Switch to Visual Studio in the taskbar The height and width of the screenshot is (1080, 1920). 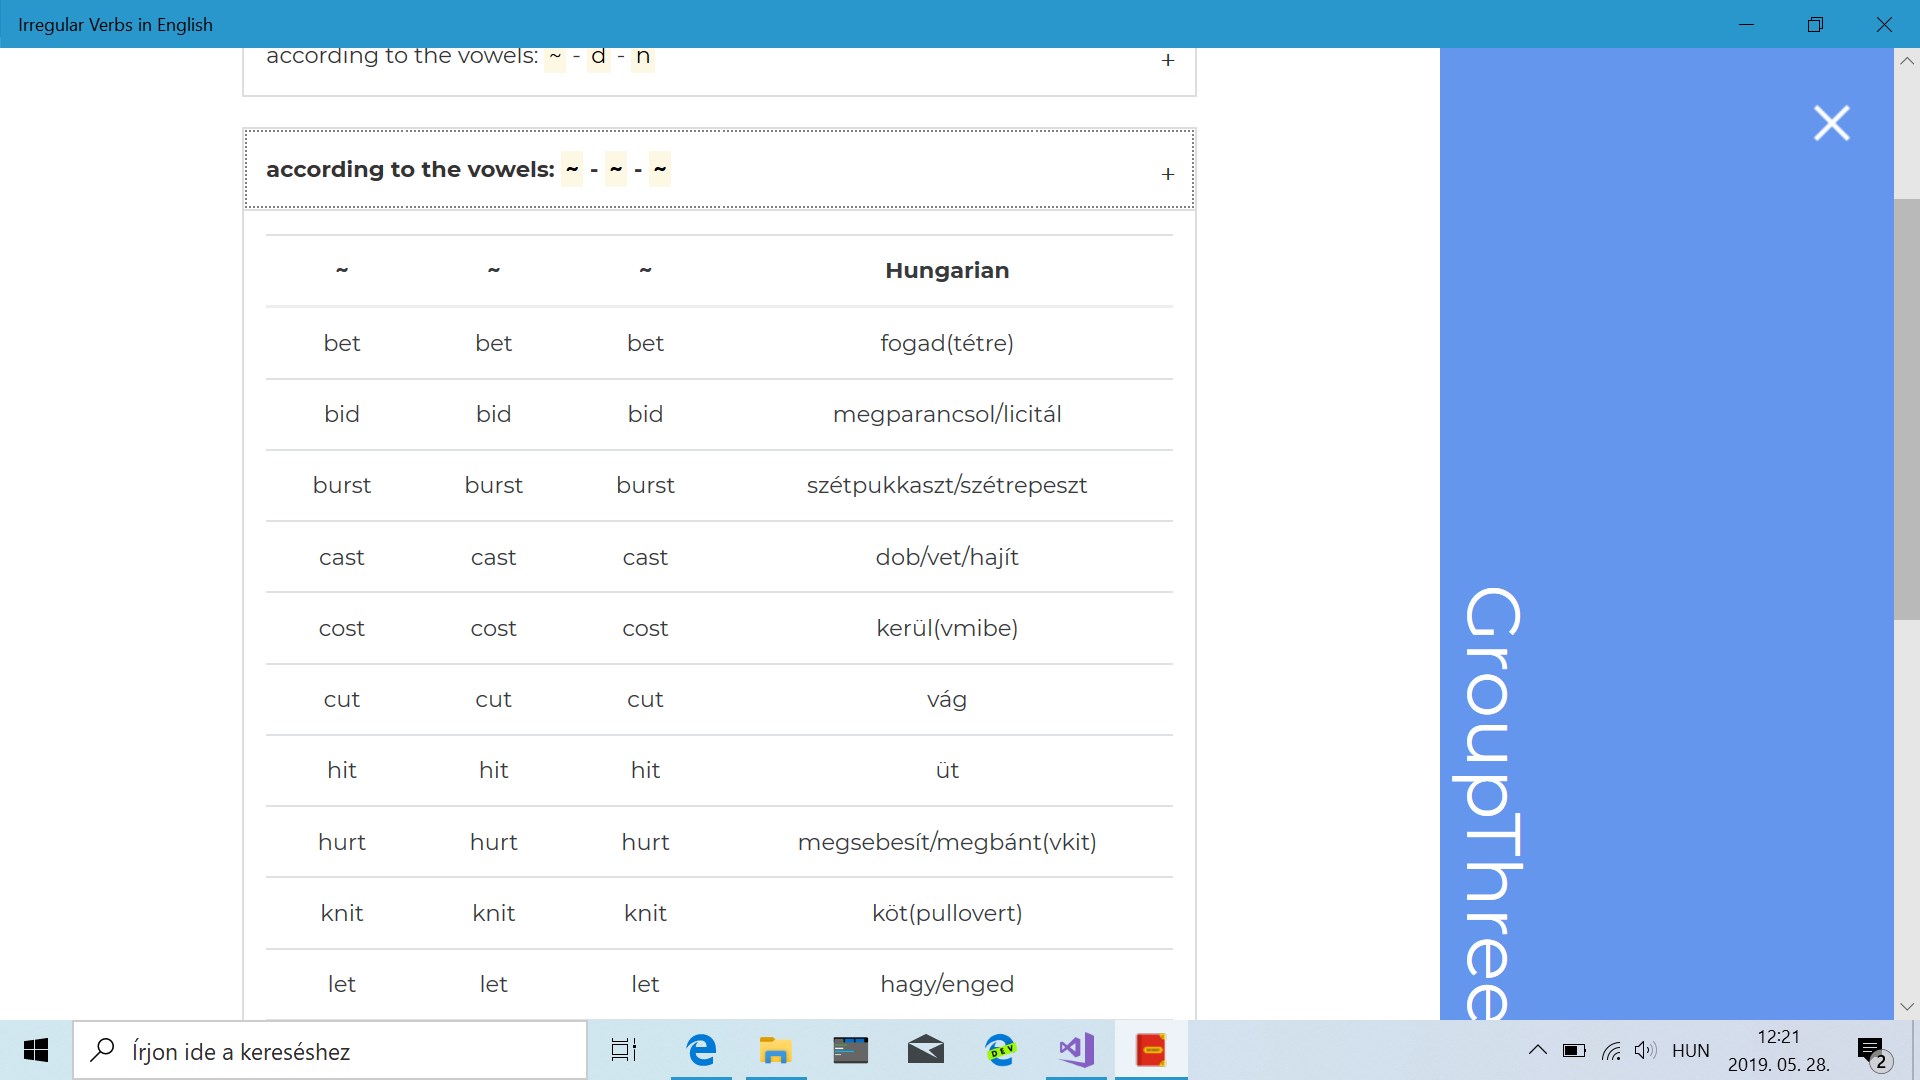pos(1076,1050)
